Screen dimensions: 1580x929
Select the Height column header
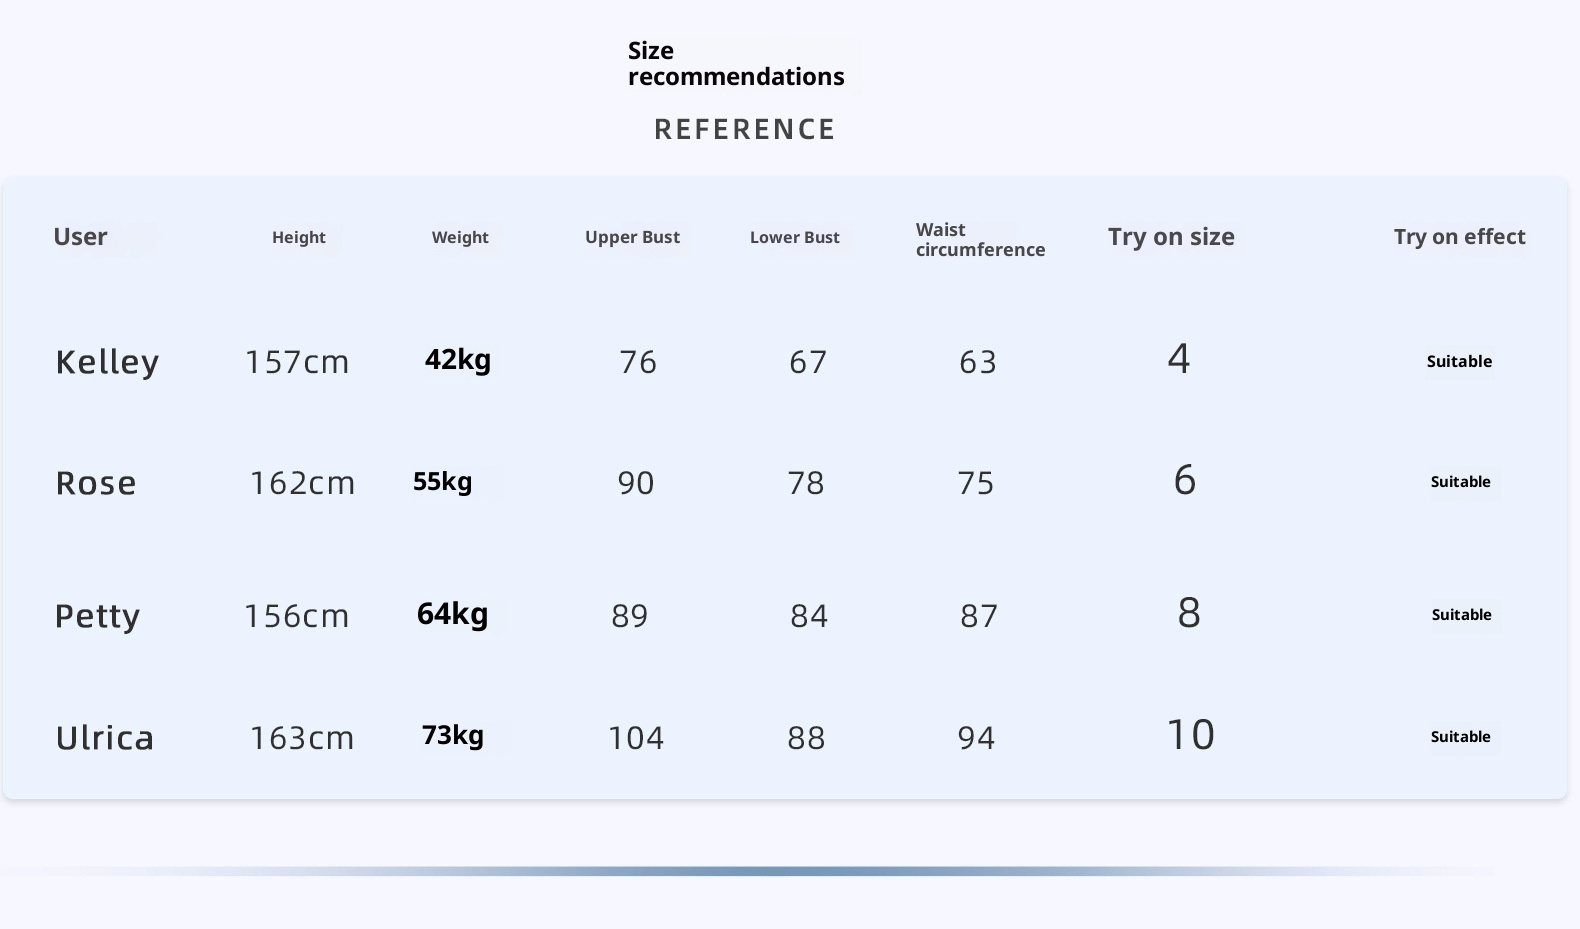pos(298,238)
